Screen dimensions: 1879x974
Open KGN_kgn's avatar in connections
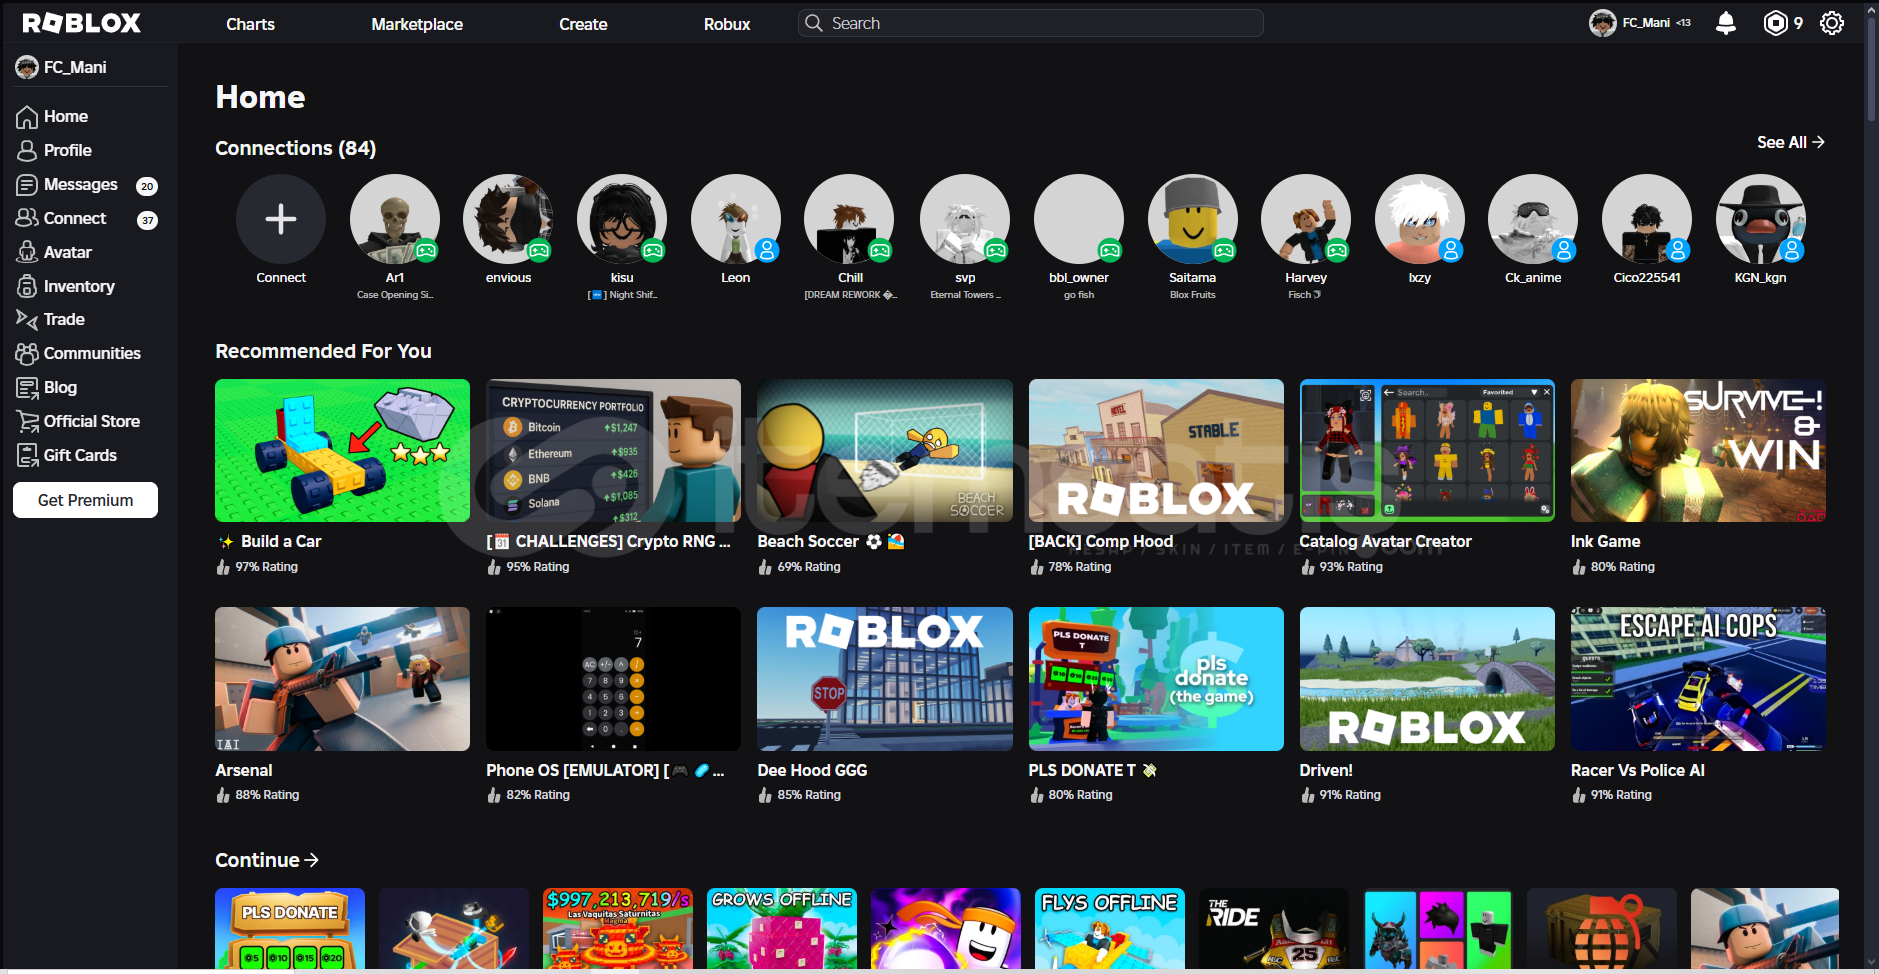[1760, 219]
